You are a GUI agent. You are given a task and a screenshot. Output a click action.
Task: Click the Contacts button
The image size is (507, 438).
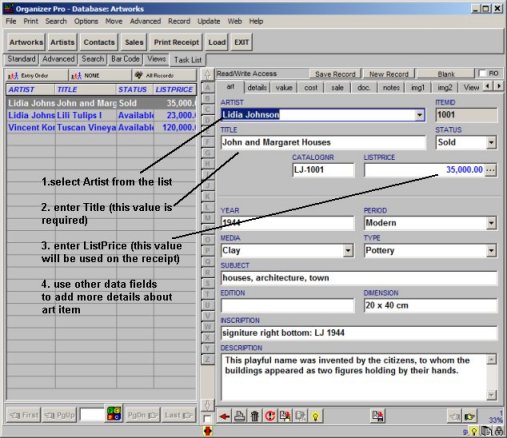(99, 42)
